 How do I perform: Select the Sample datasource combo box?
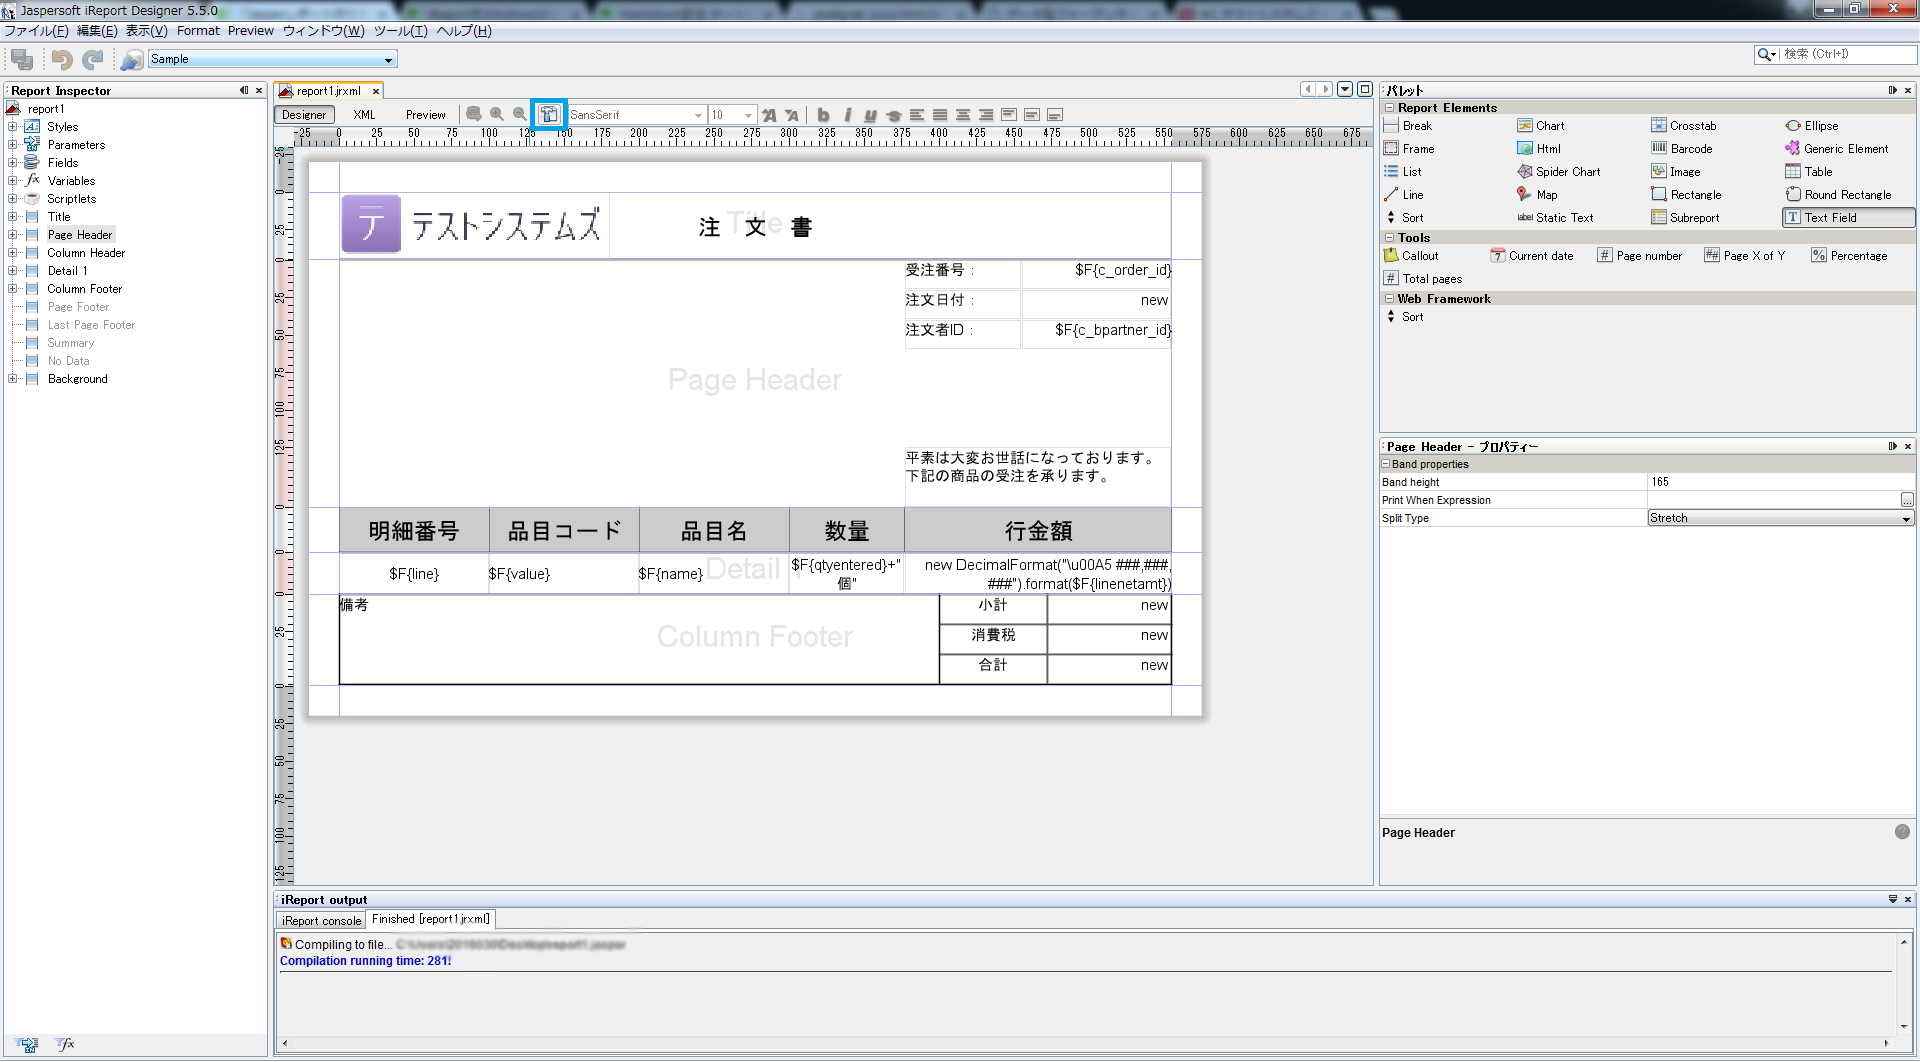coord(272,59)
